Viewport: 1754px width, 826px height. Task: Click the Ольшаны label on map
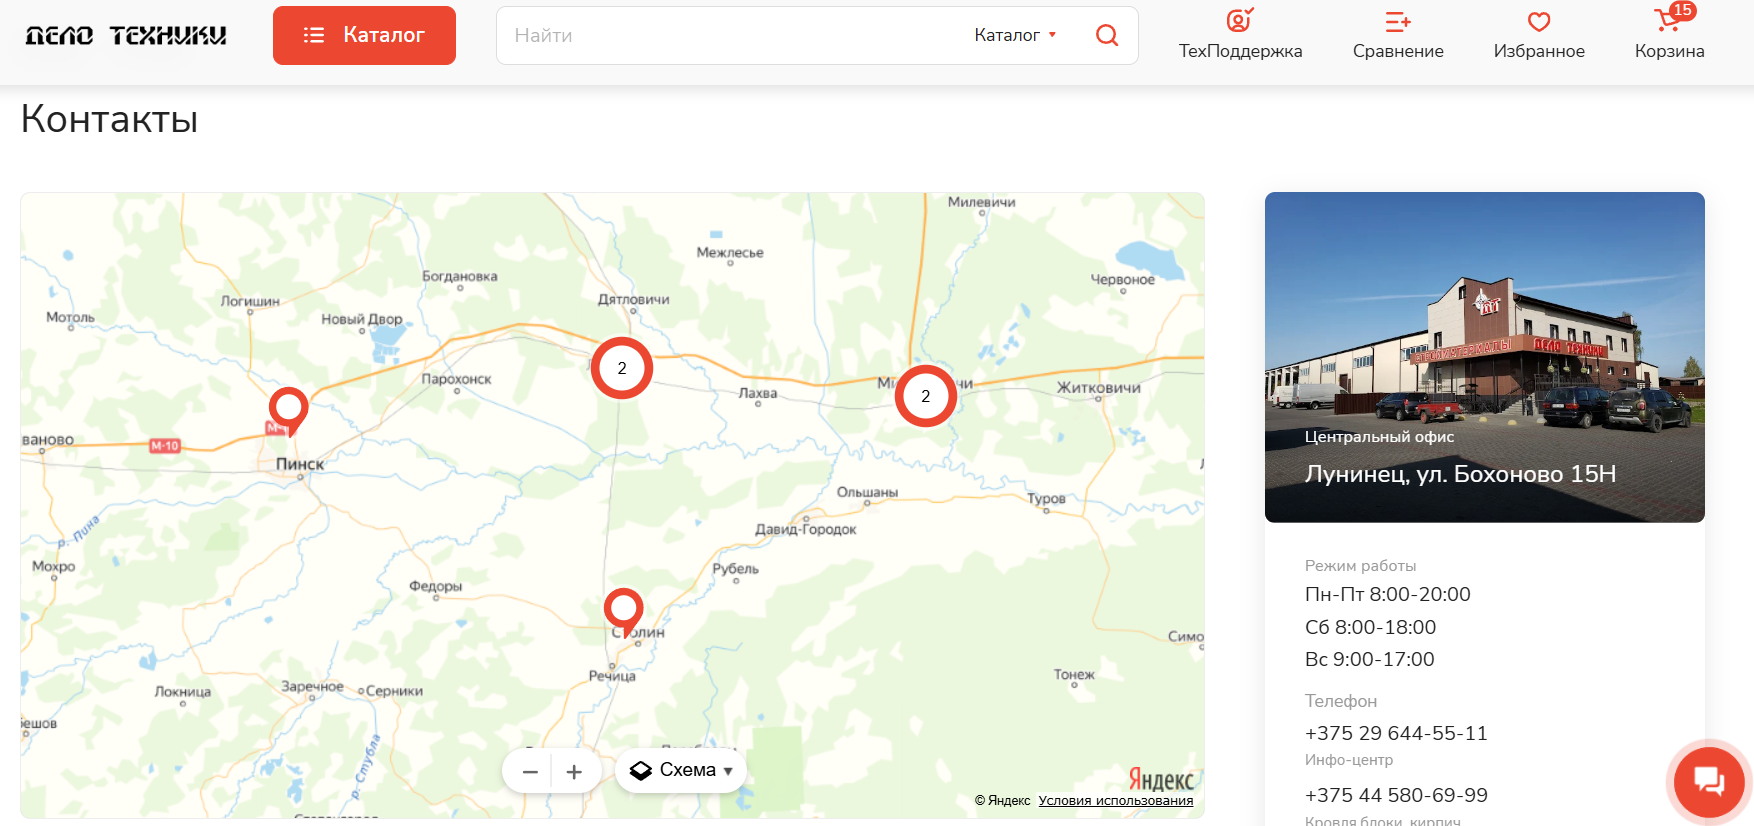point(867,492)
